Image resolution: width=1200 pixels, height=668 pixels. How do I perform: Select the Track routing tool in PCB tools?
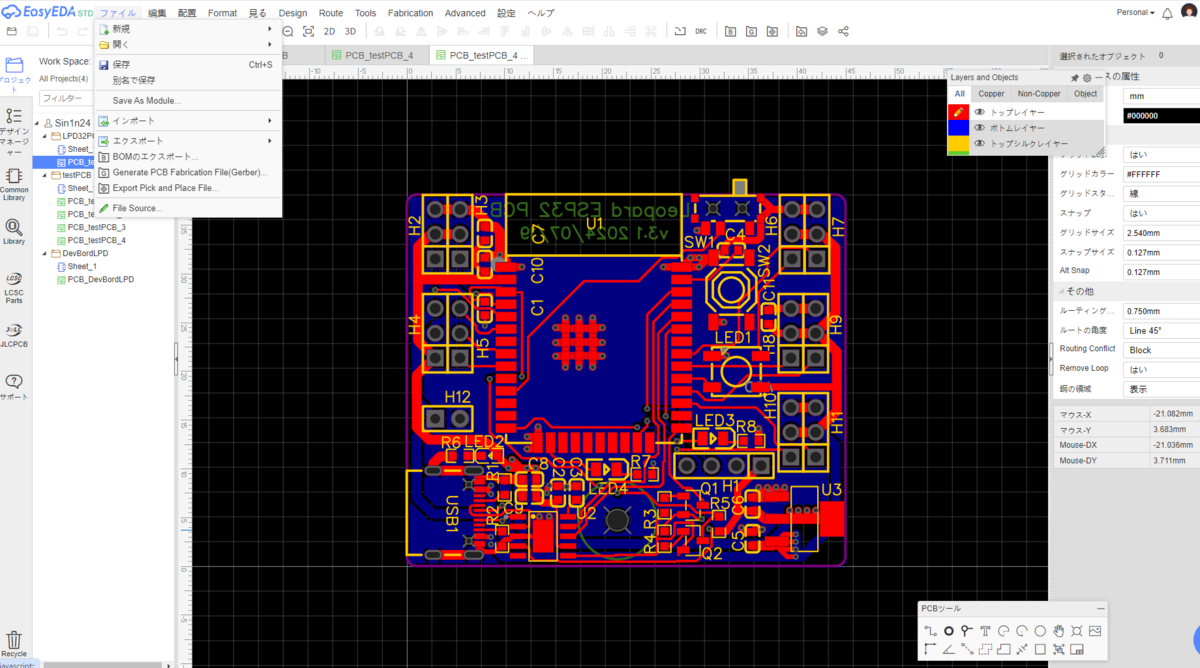tap(931, 631)
